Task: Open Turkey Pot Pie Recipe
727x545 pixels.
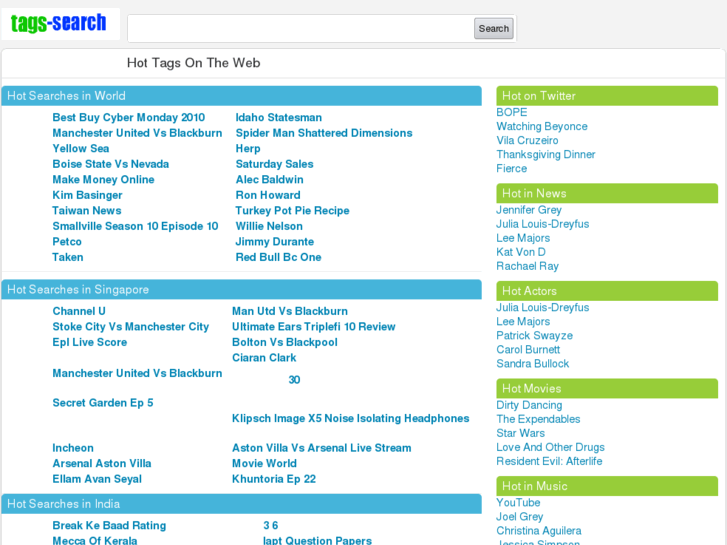Action: pyautogui.click(x=293, y=211)
